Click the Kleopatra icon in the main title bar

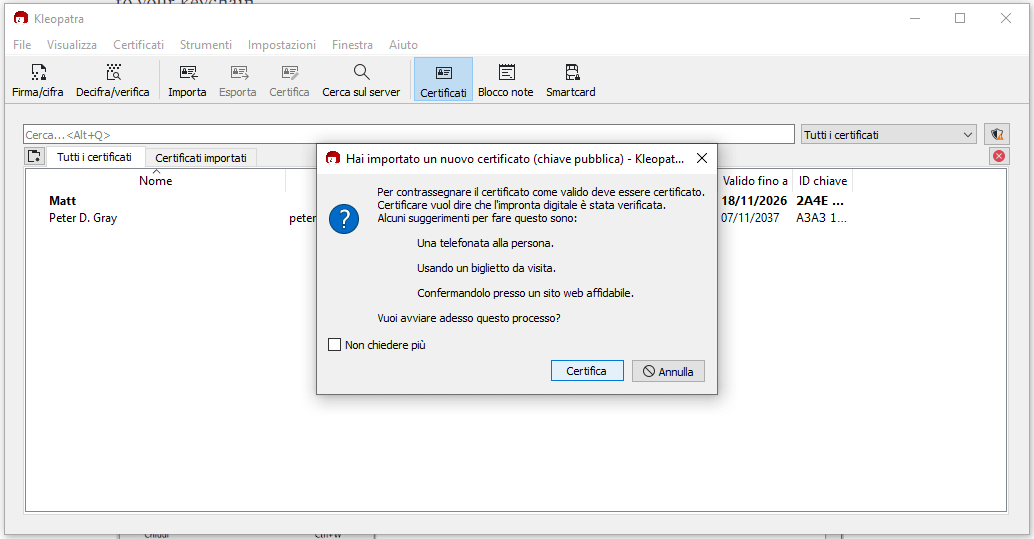21,18
